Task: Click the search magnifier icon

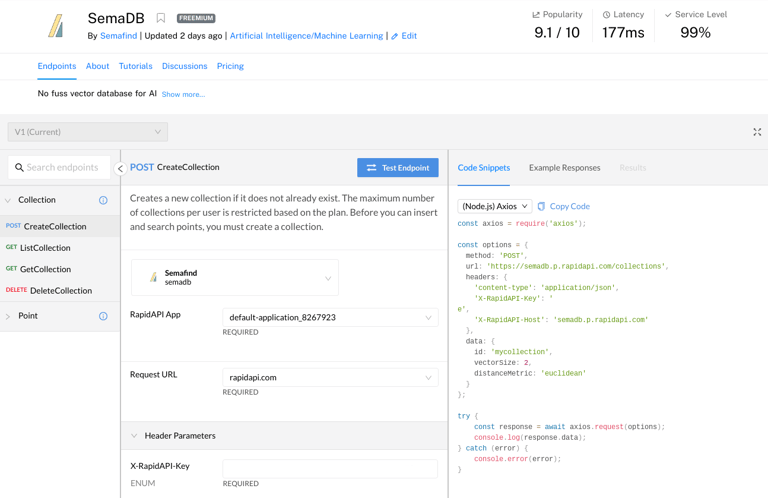Action: [x=19, y=167]
